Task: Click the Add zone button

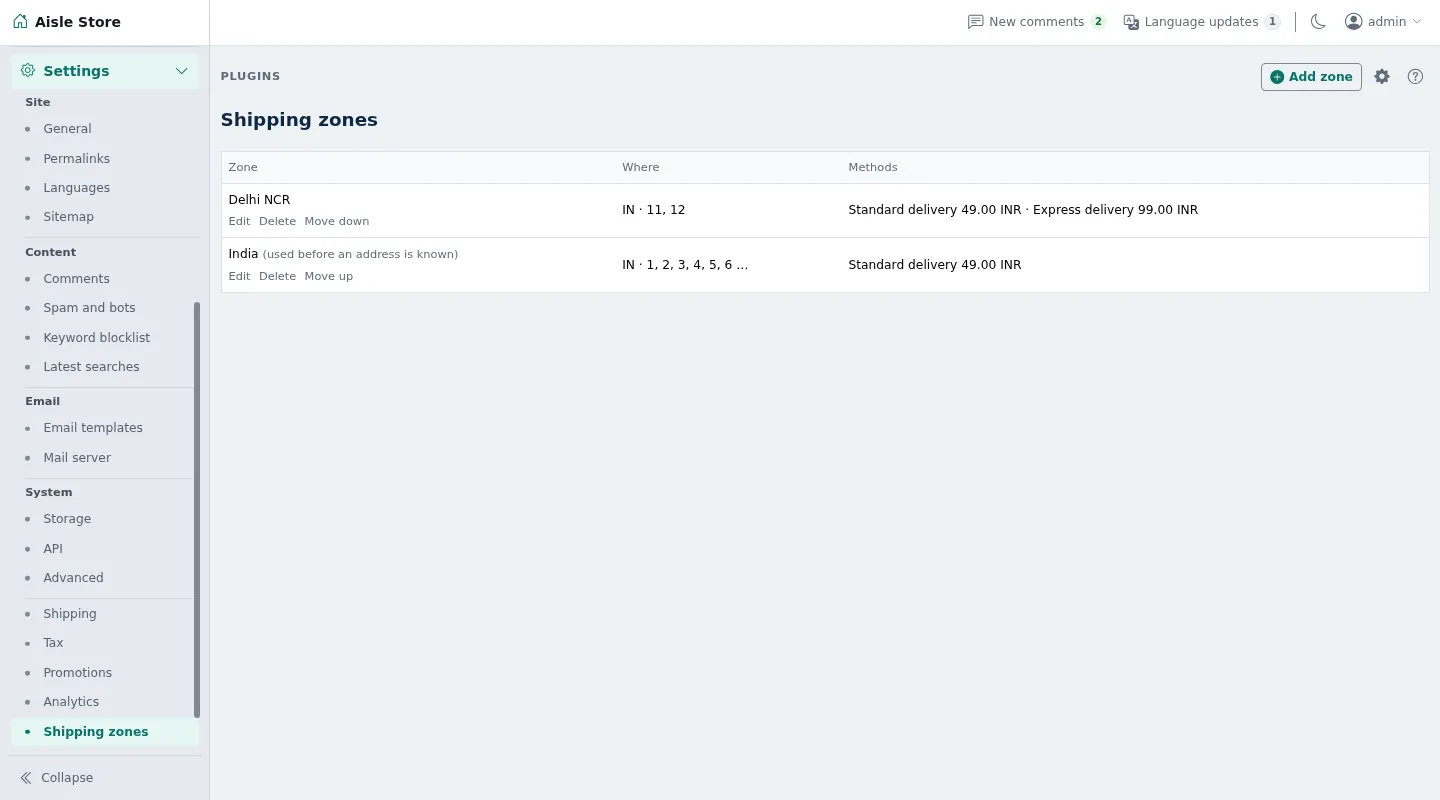Action: click(1311, 76)
